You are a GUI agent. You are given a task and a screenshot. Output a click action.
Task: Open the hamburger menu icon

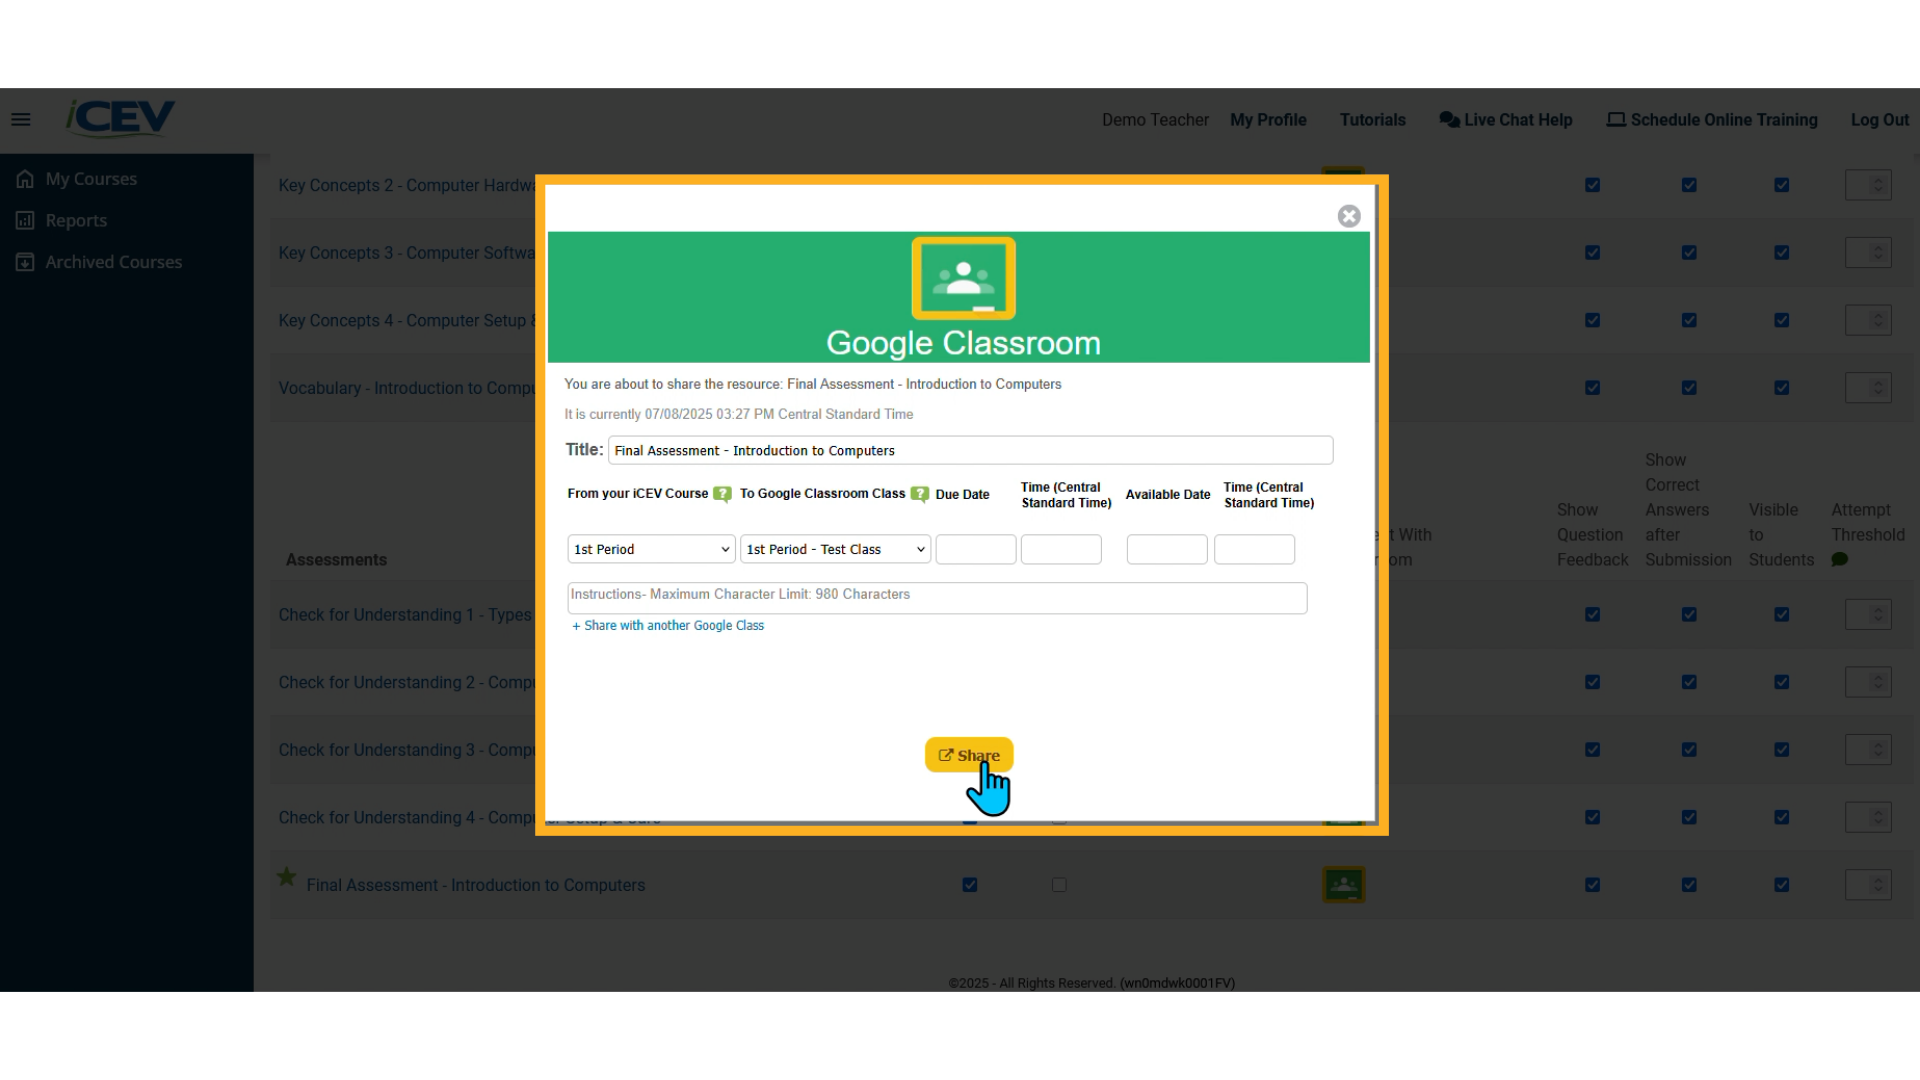tap(21, 120)
